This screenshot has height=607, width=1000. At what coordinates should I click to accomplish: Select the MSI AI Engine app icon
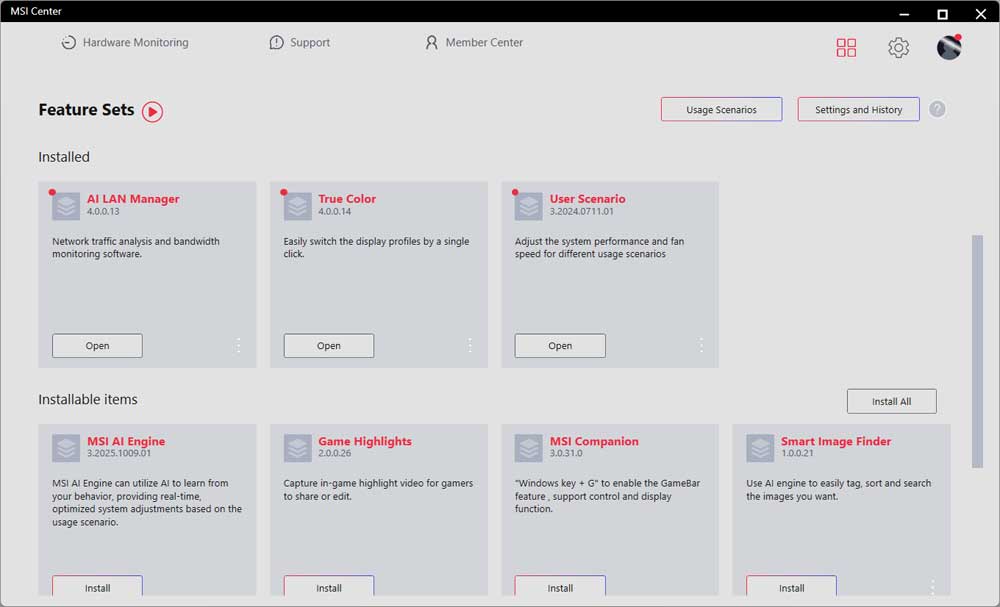click(65, 448)
